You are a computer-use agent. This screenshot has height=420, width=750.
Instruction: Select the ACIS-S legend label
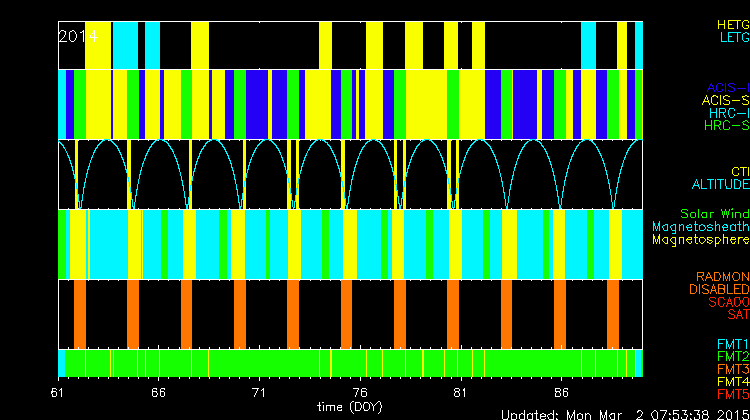click(725, 100)
